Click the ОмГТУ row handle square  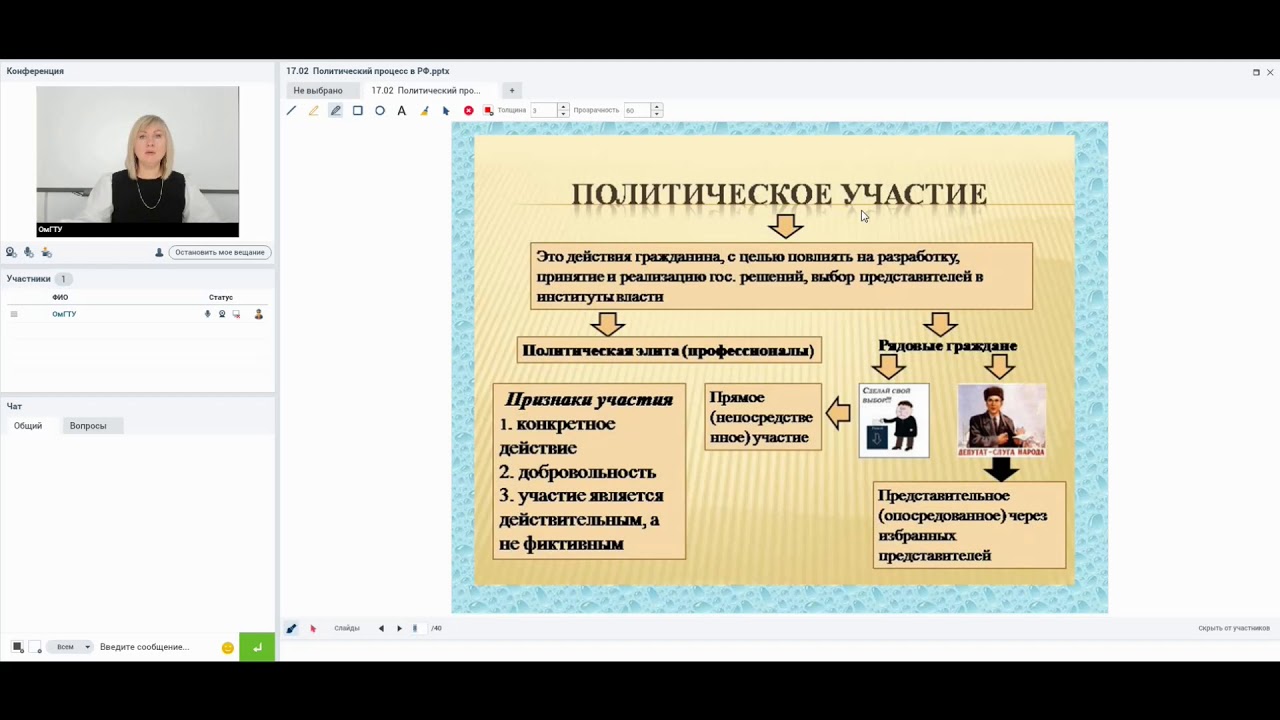click(14, 314)
